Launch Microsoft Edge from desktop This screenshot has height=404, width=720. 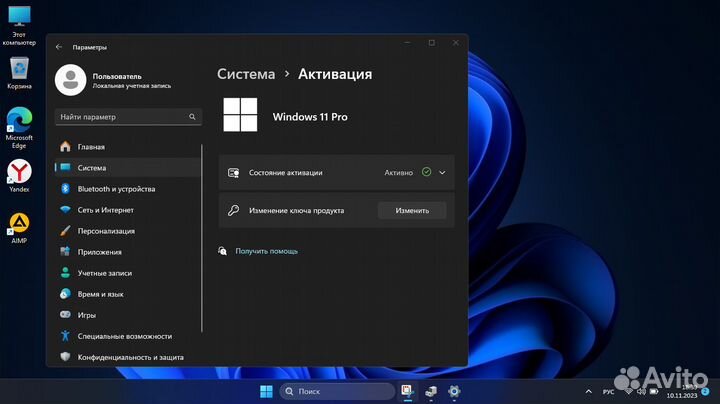pyautogui.click(x=19, y=128)
